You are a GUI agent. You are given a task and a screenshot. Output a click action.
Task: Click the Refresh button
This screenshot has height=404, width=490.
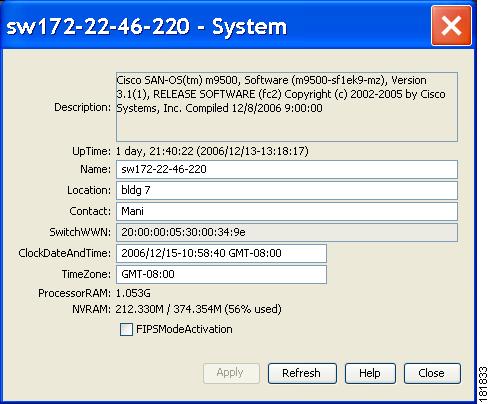click(302, 373)
